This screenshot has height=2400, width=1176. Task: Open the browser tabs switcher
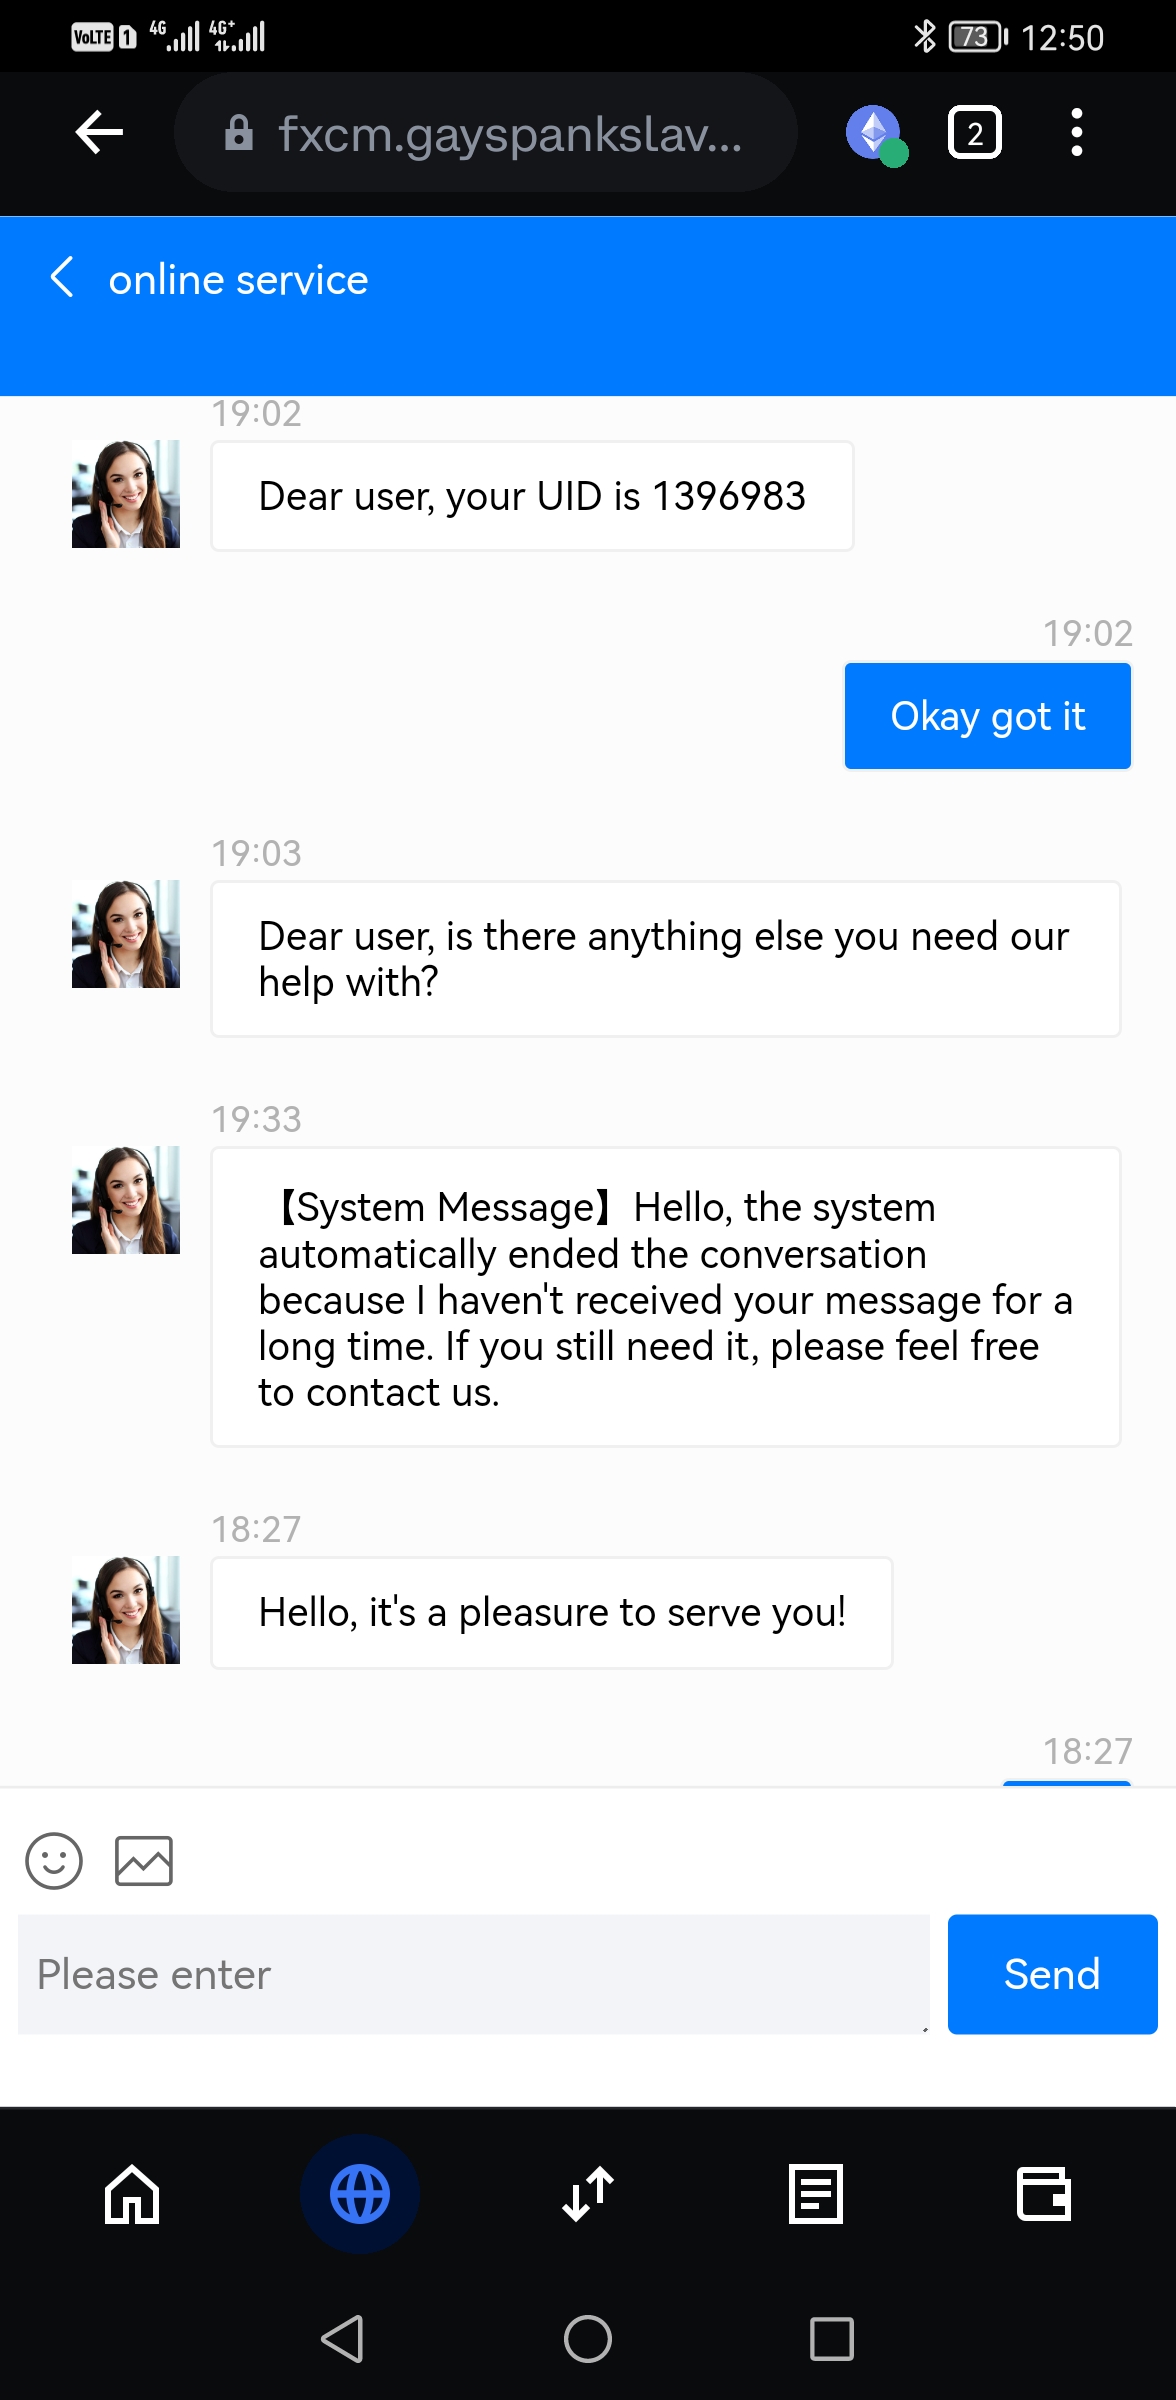point(974,133)
